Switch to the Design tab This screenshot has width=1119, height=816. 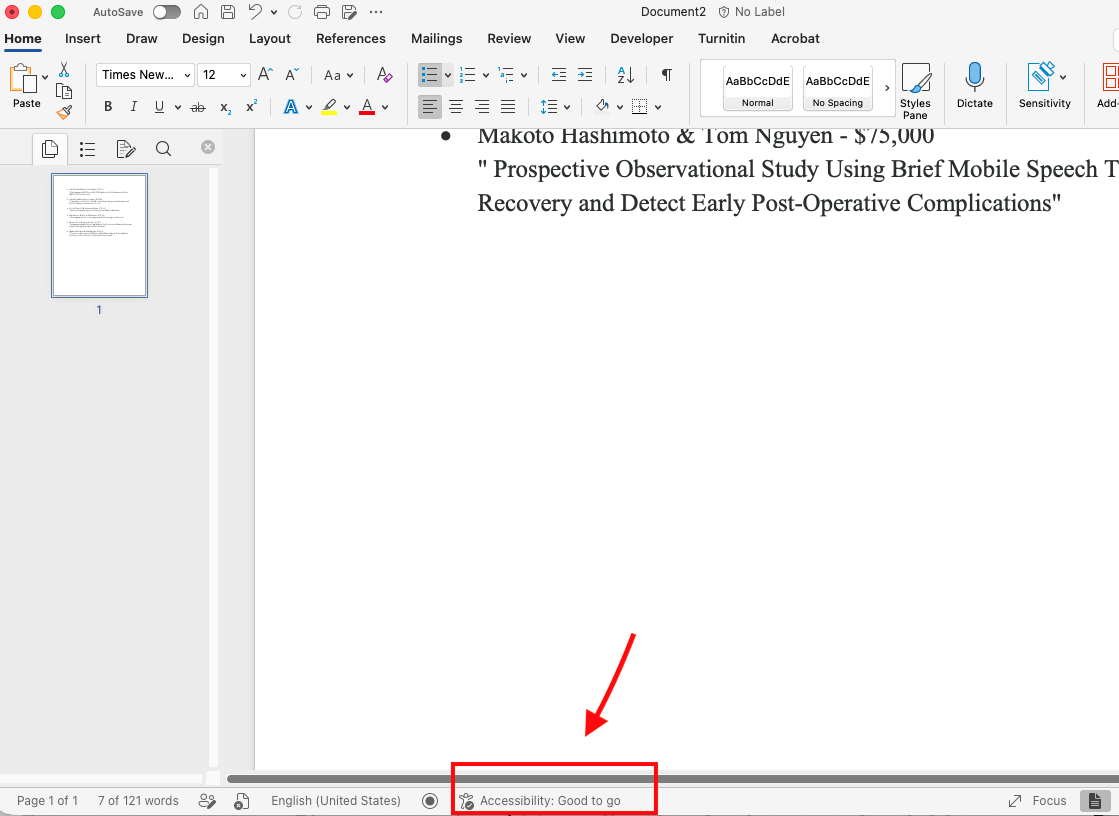(203, 39)
